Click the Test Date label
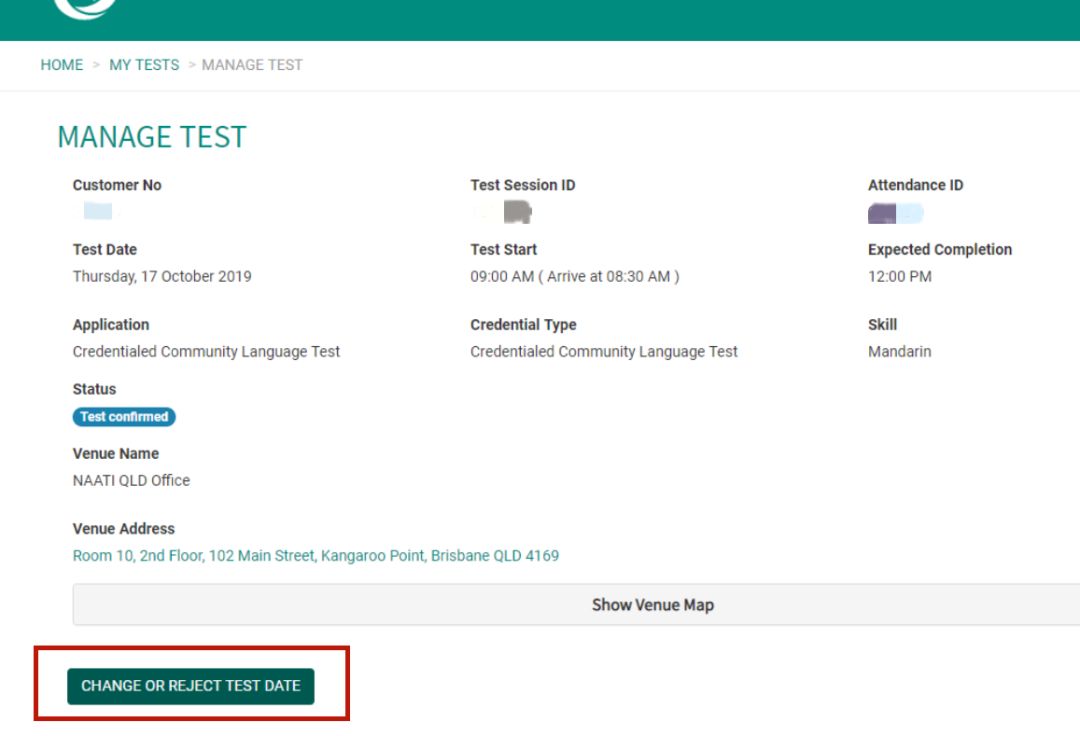Image resolution: width=1080 pixels, height=736 pixels. click(105, 249)
